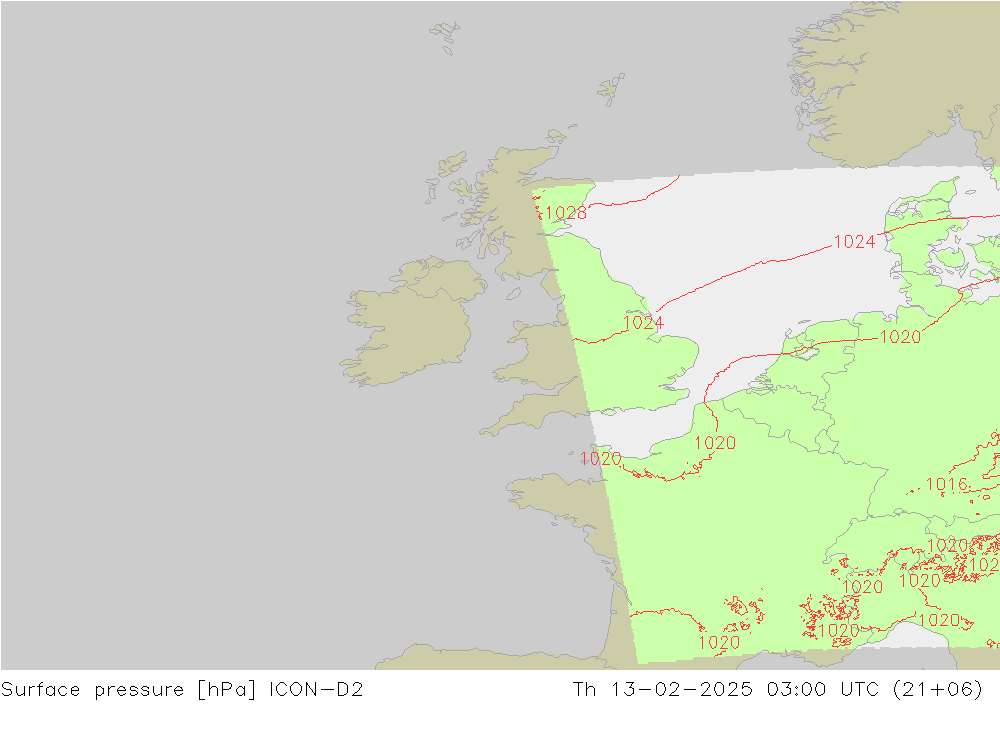Click the 1020 label over northern Germany
Image resolution: width=1000 pixels, height=733 pixels.
click(900, 337)
